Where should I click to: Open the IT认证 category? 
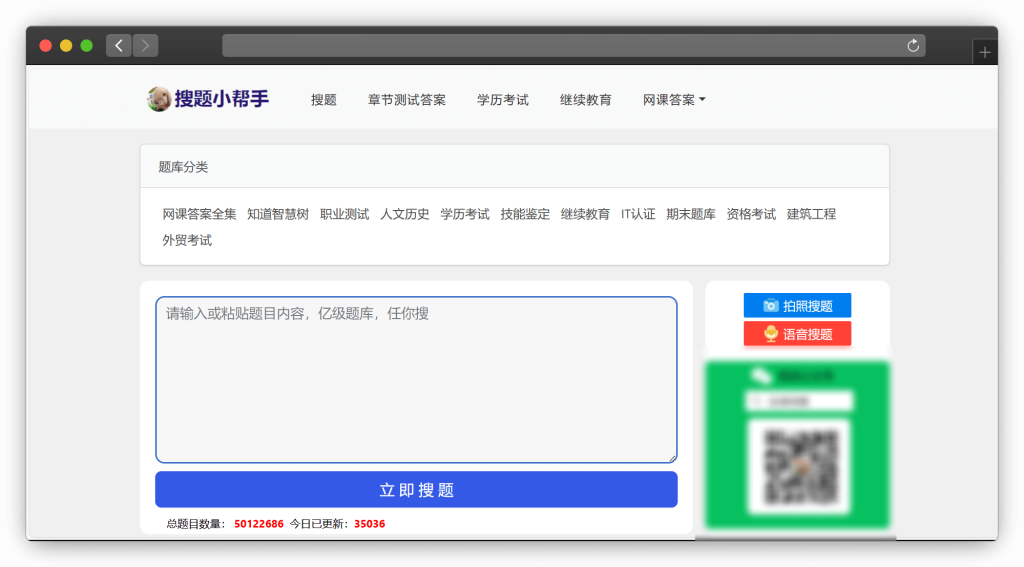click(x=638, y=214)
